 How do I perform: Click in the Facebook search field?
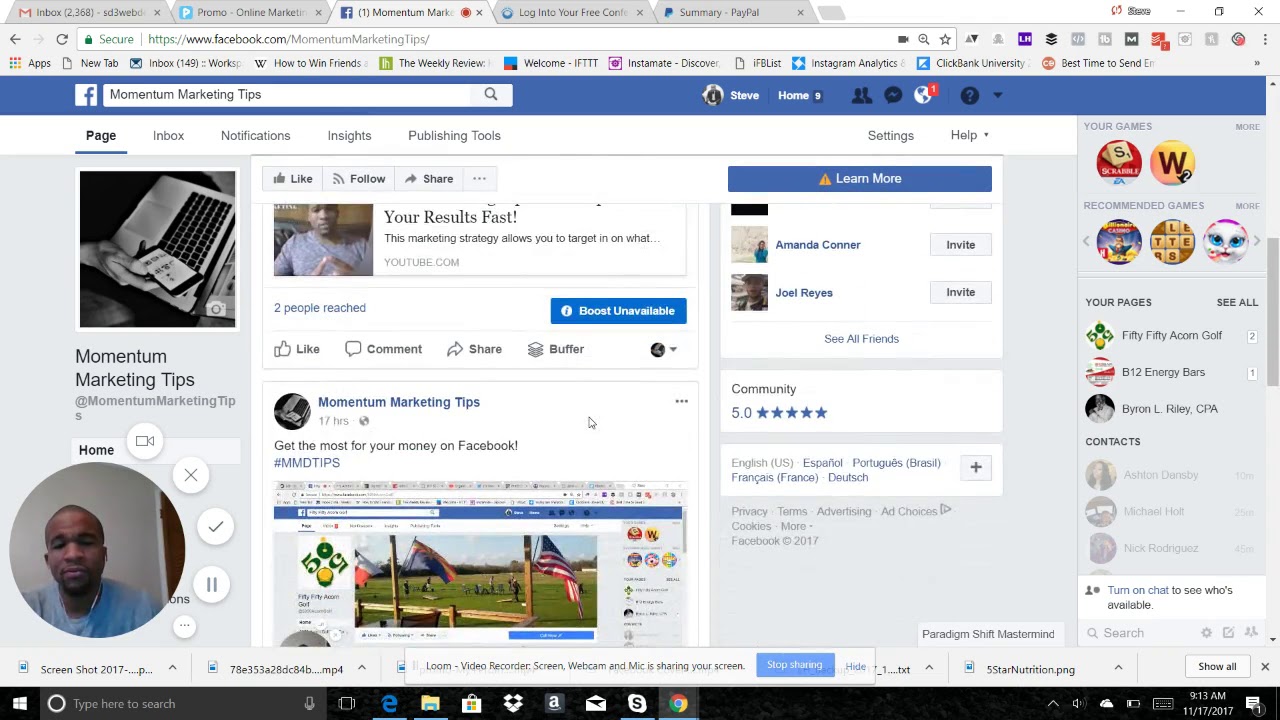click(289, 94)
